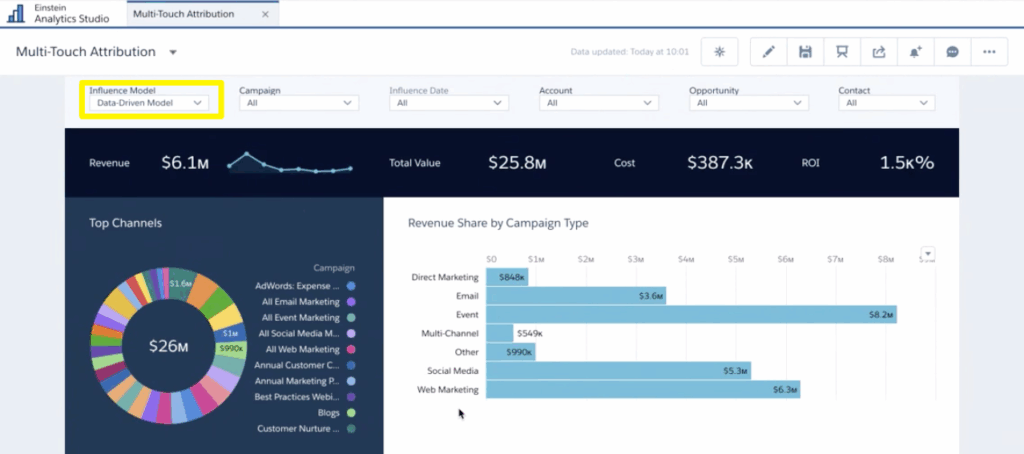1024x454 pixels.
Task: Save dashboard with floppy disk icon
Action: point(805,52)
